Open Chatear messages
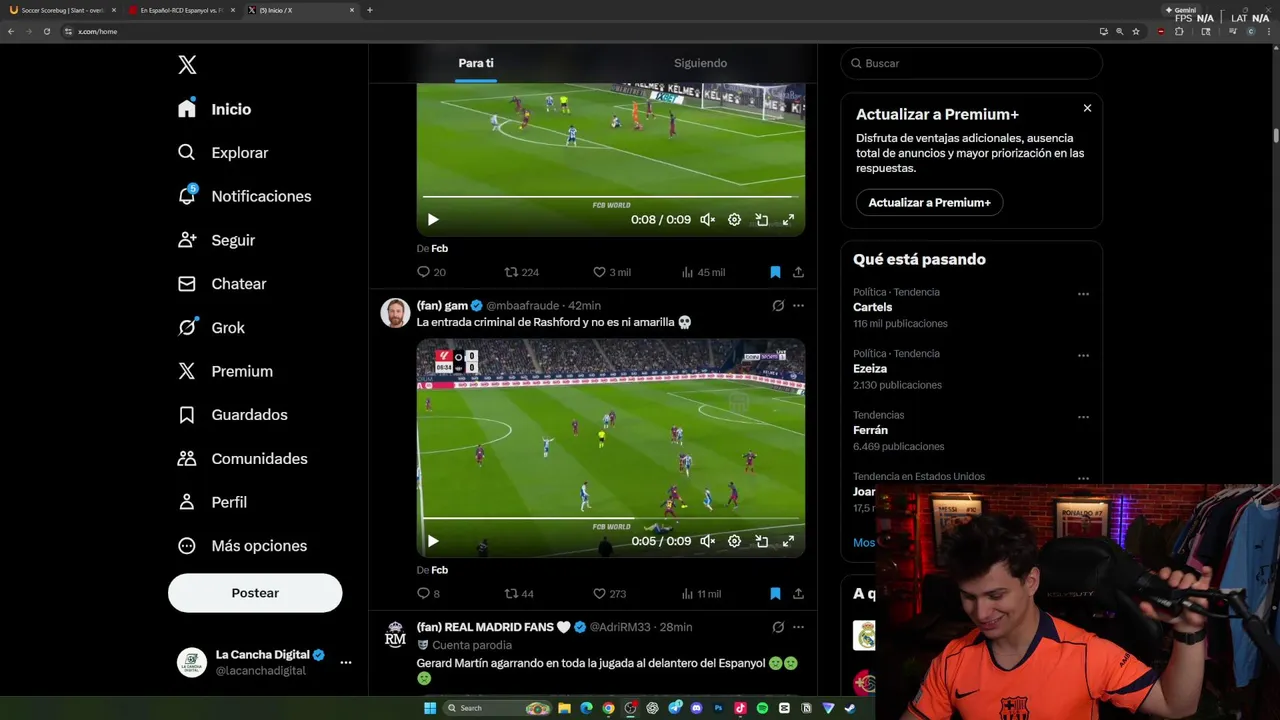 point(222,284)
